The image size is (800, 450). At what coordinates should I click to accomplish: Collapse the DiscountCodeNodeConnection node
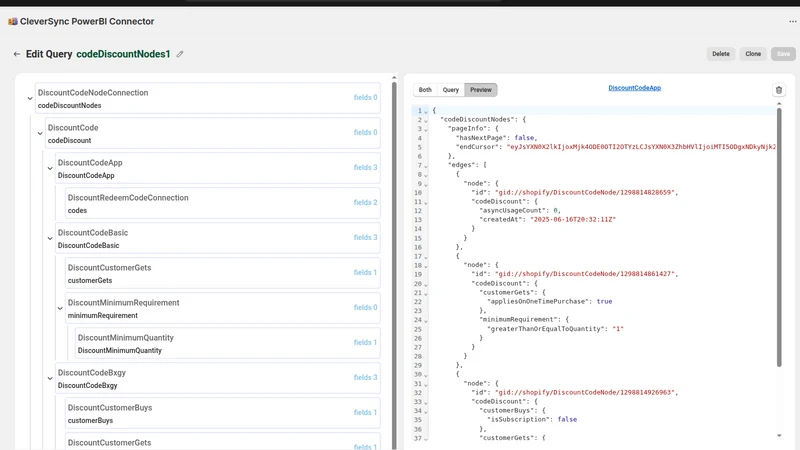(x=30, y=98)
